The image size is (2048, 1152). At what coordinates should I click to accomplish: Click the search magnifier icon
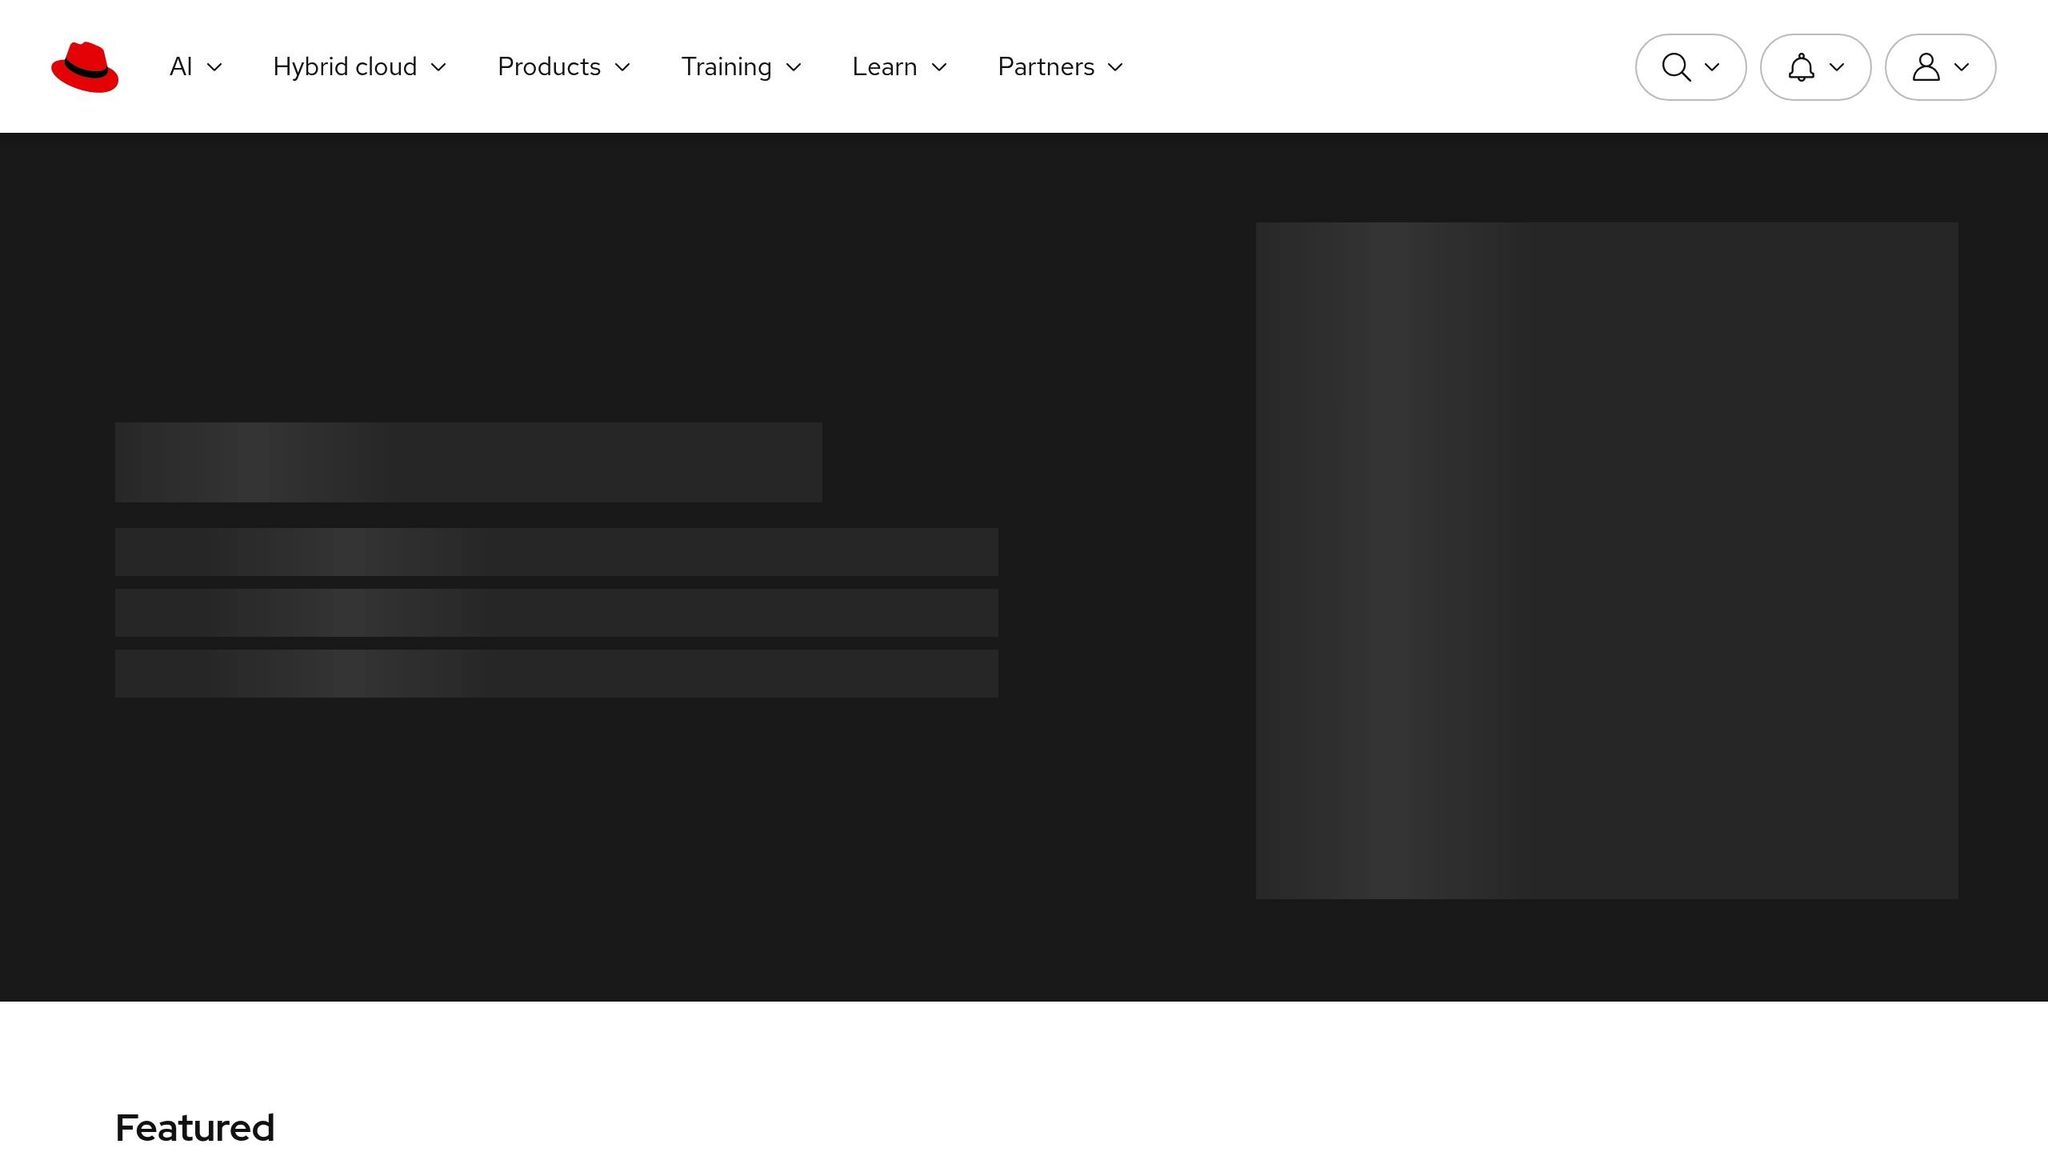(x=1676, y=67)
